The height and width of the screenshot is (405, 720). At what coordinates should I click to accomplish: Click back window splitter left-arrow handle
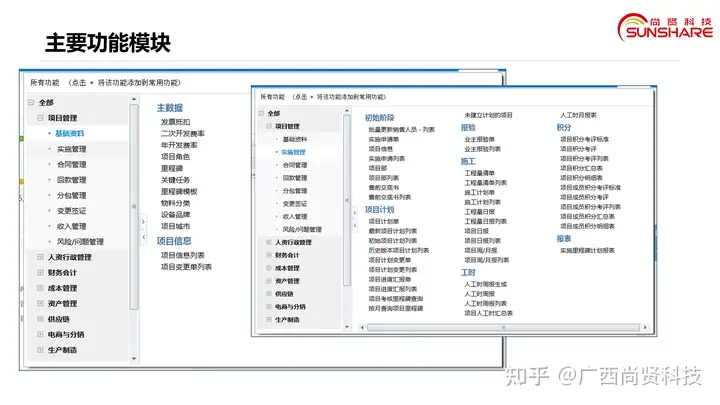143,237
